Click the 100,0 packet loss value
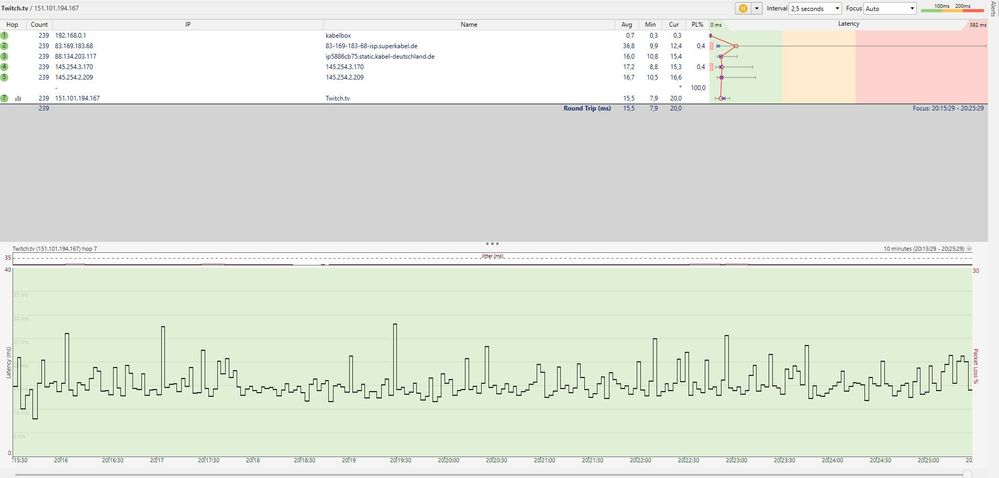This screenshot has height=478, width=999. [698, 88]
